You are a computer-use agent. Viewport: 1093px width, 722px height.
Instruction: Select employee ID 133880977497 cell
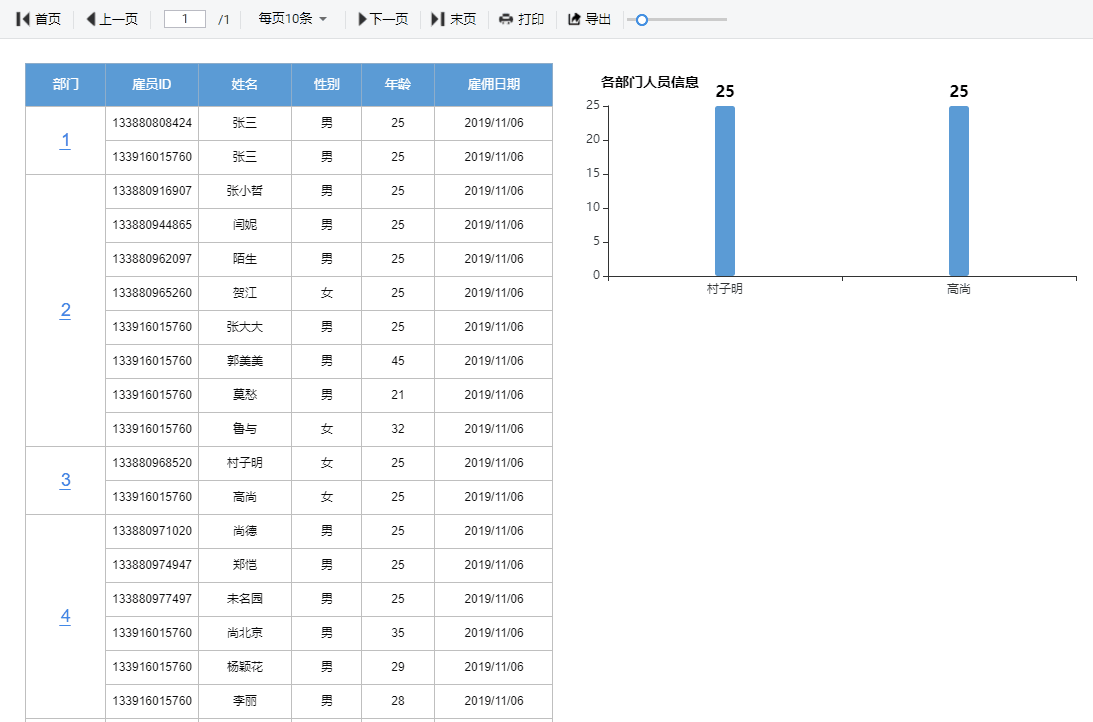152,599
